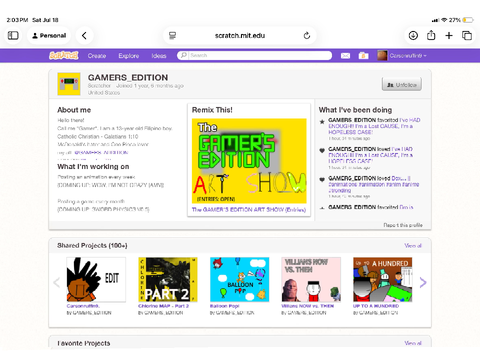Click the Chlorine MAP - Part 2 title link

163,306
